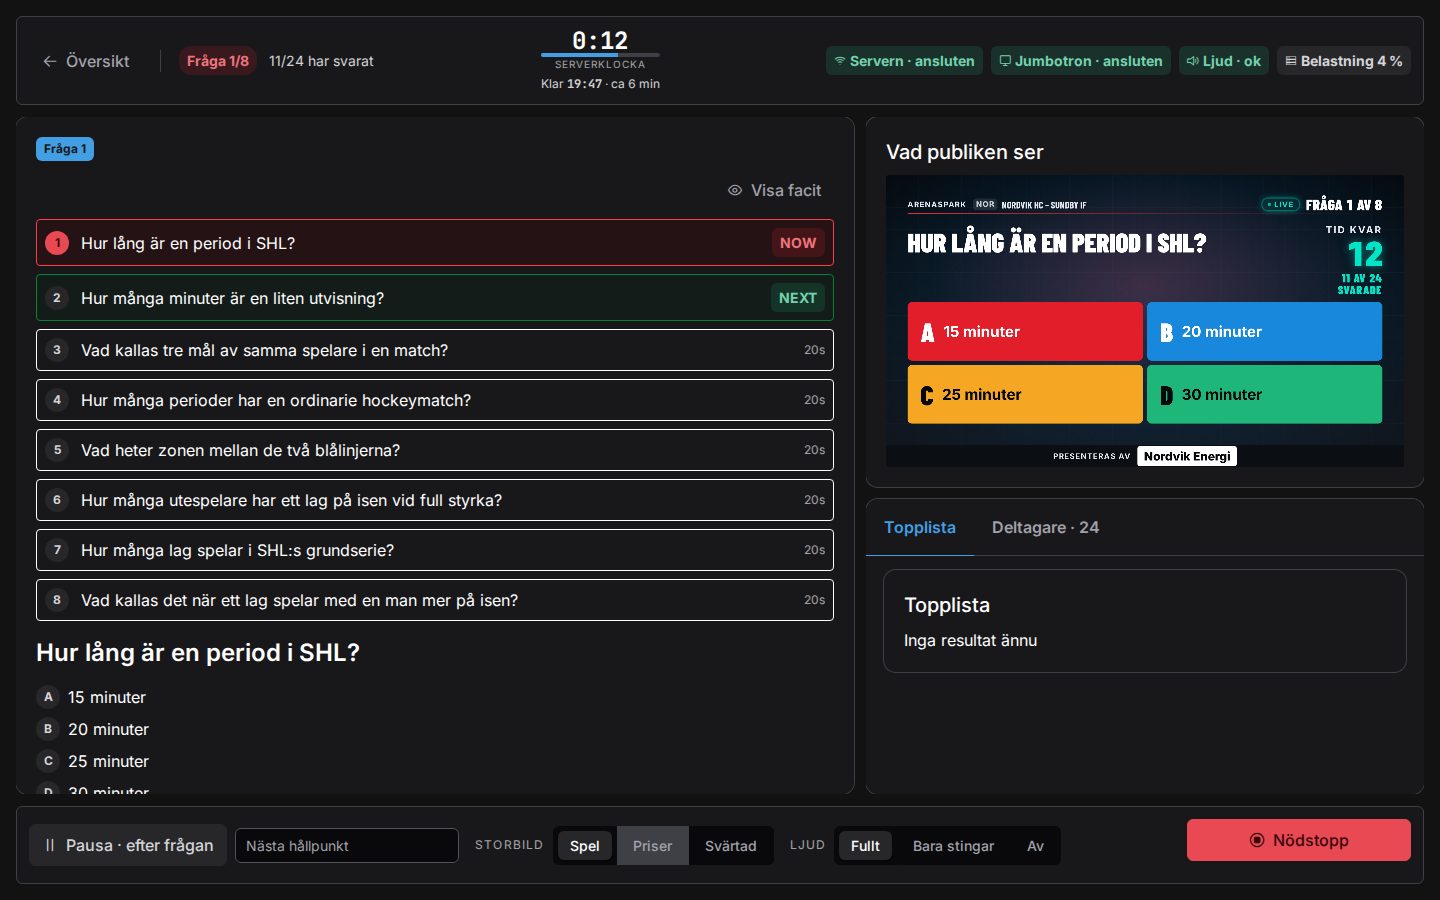Select question 8 about en man mer
The width and height of the screenshot is (1440, 900).
tap(435, 600)
